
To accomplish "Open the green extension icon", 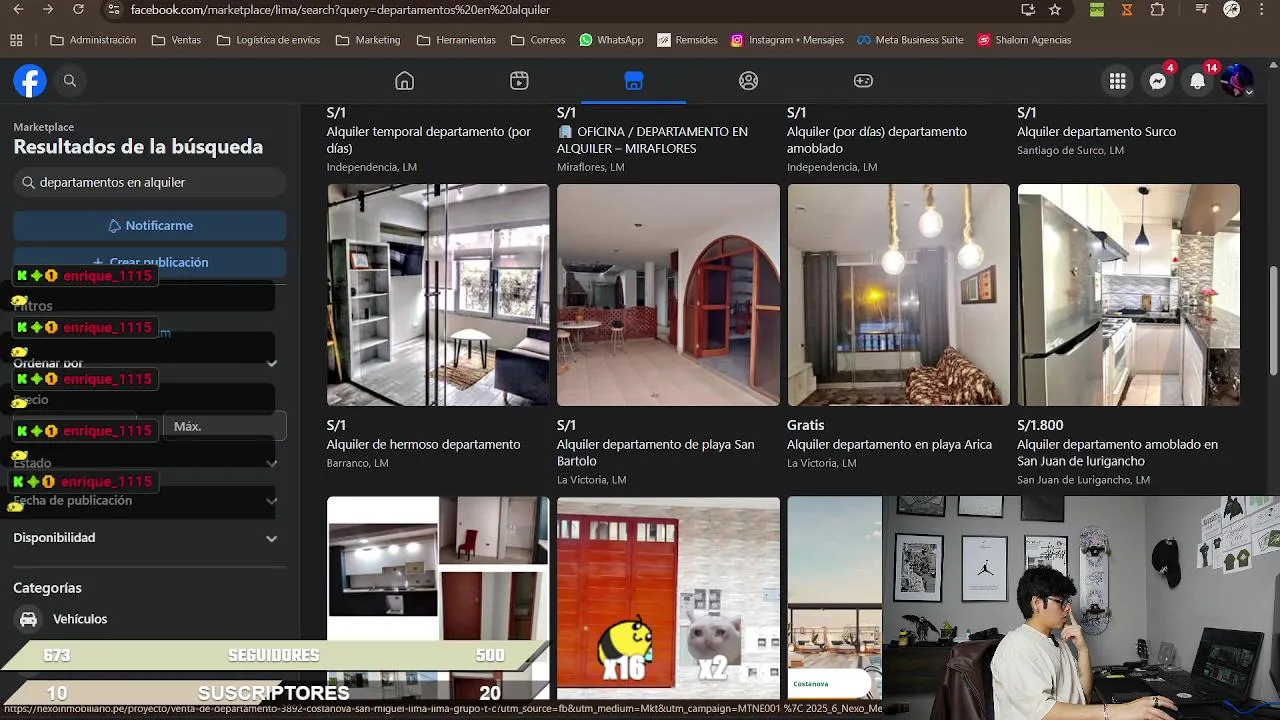I will point(1097,10).
